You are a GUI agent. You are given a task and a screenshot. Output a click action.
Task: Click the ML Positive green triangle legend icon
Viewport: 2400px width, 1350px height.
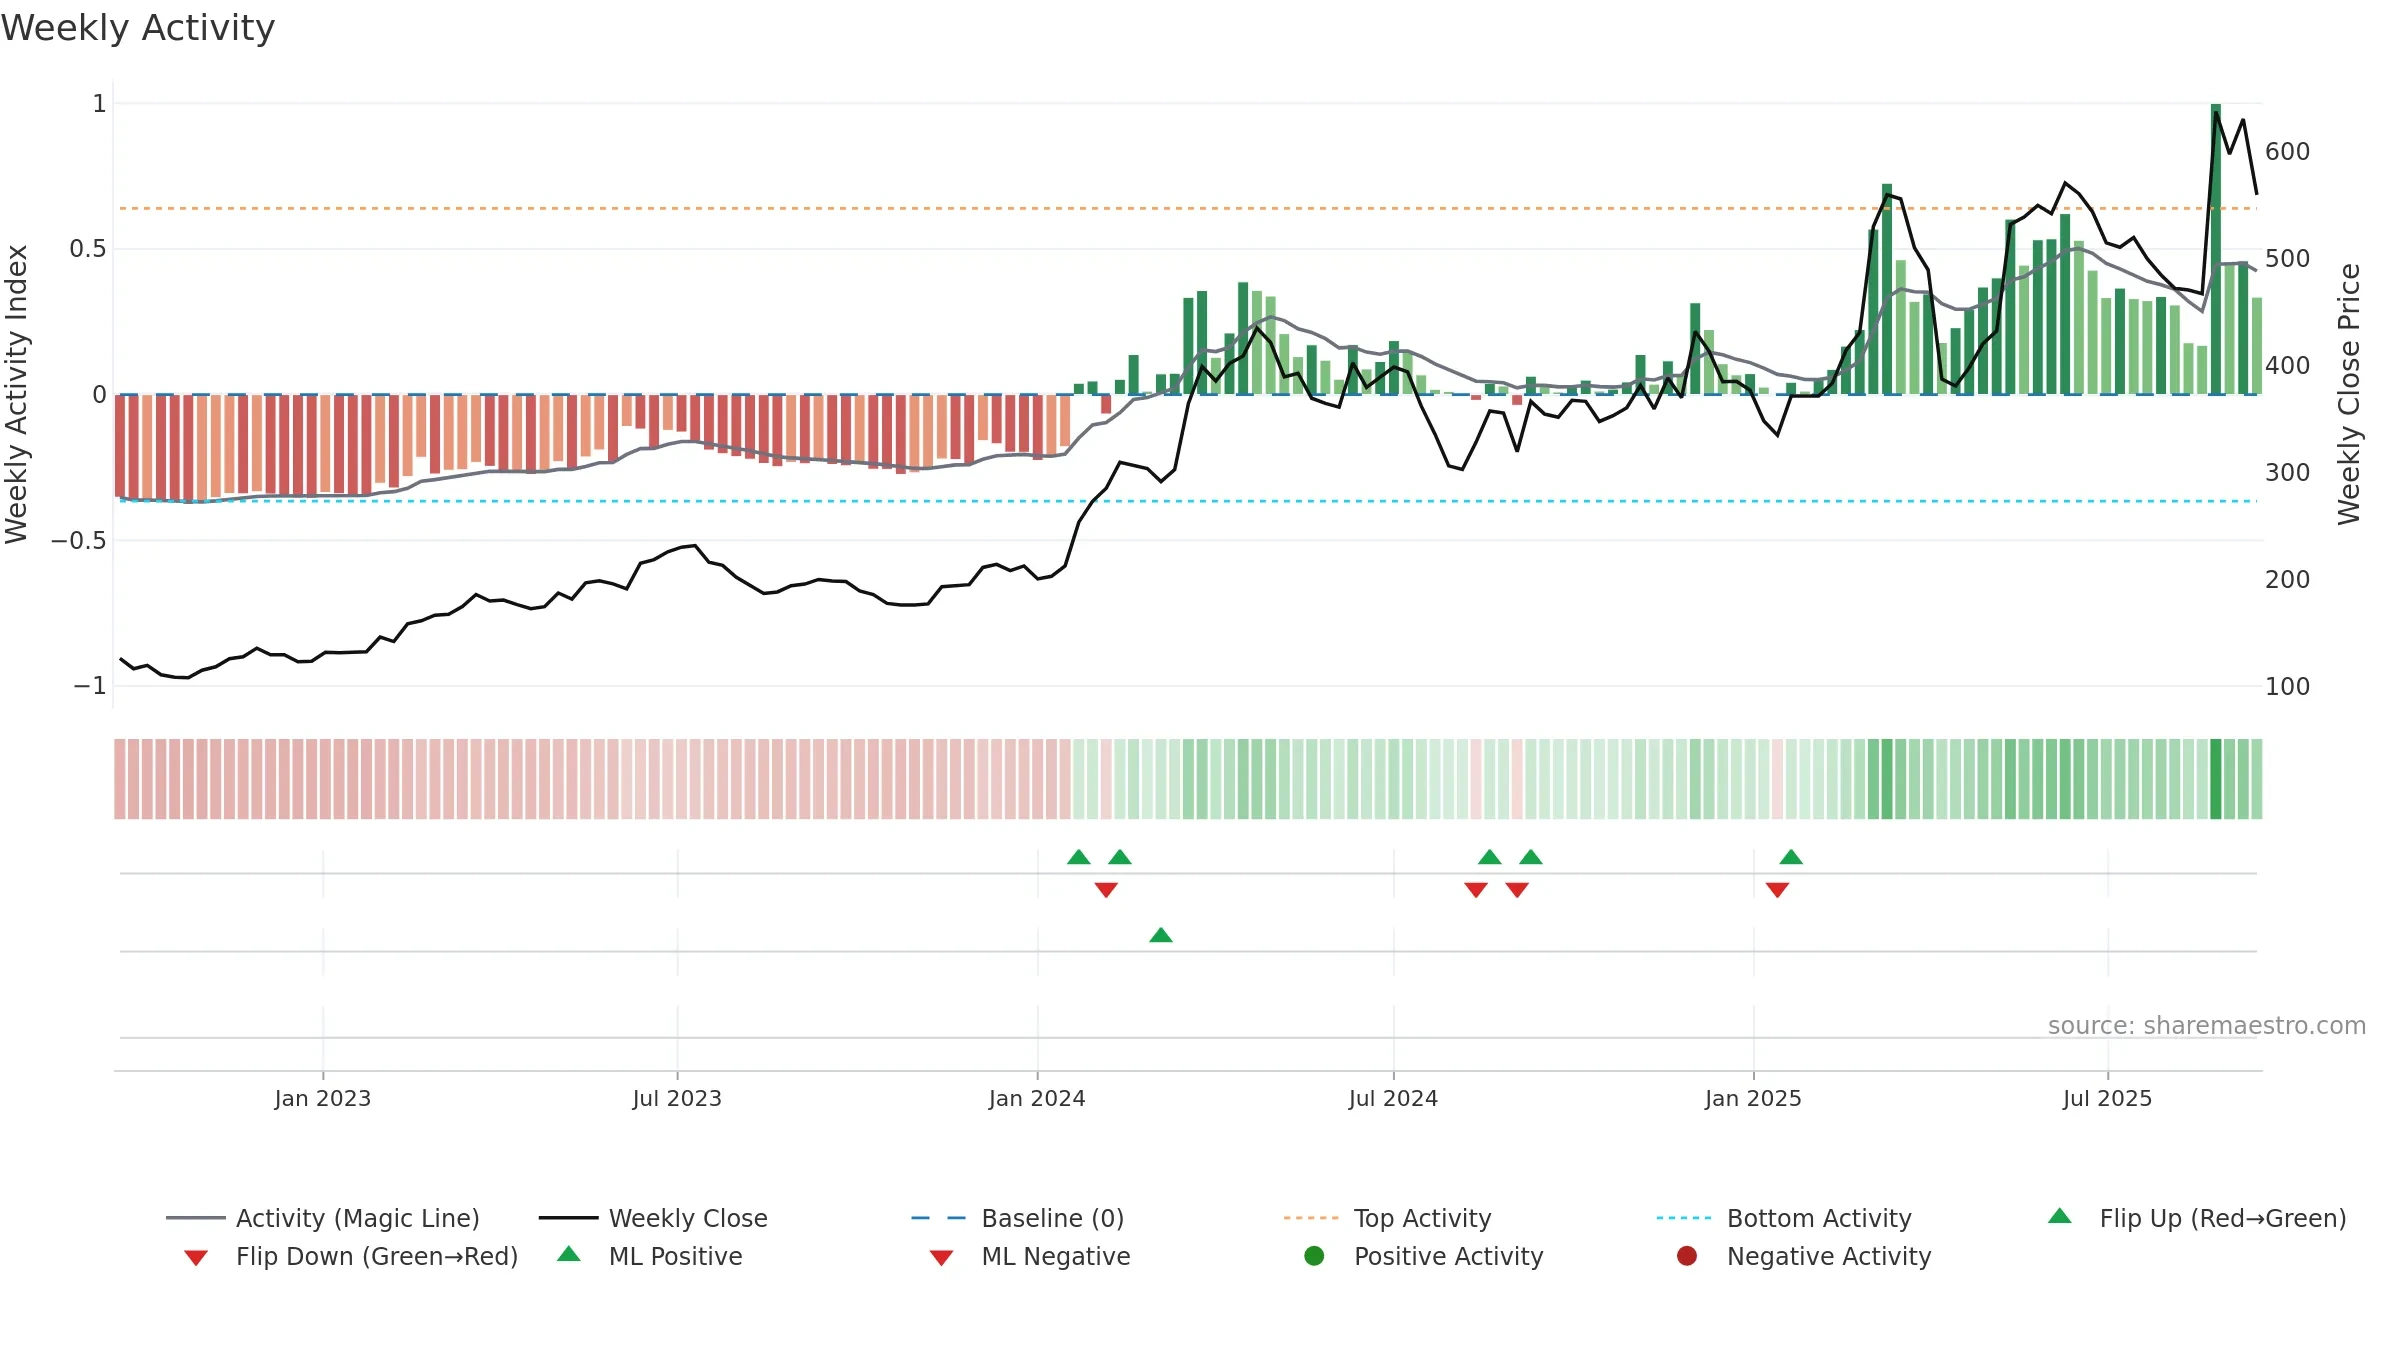click(x=569, y=1254)
